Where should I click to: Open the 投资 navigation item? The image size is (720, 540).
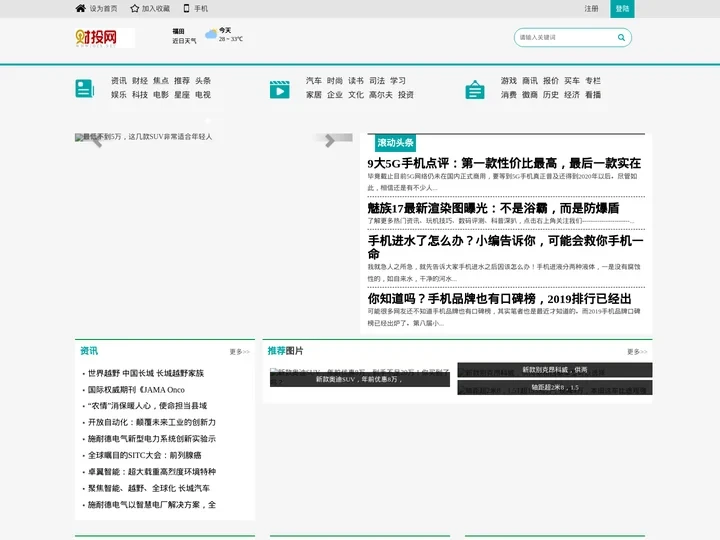click(x=406, y=95)
